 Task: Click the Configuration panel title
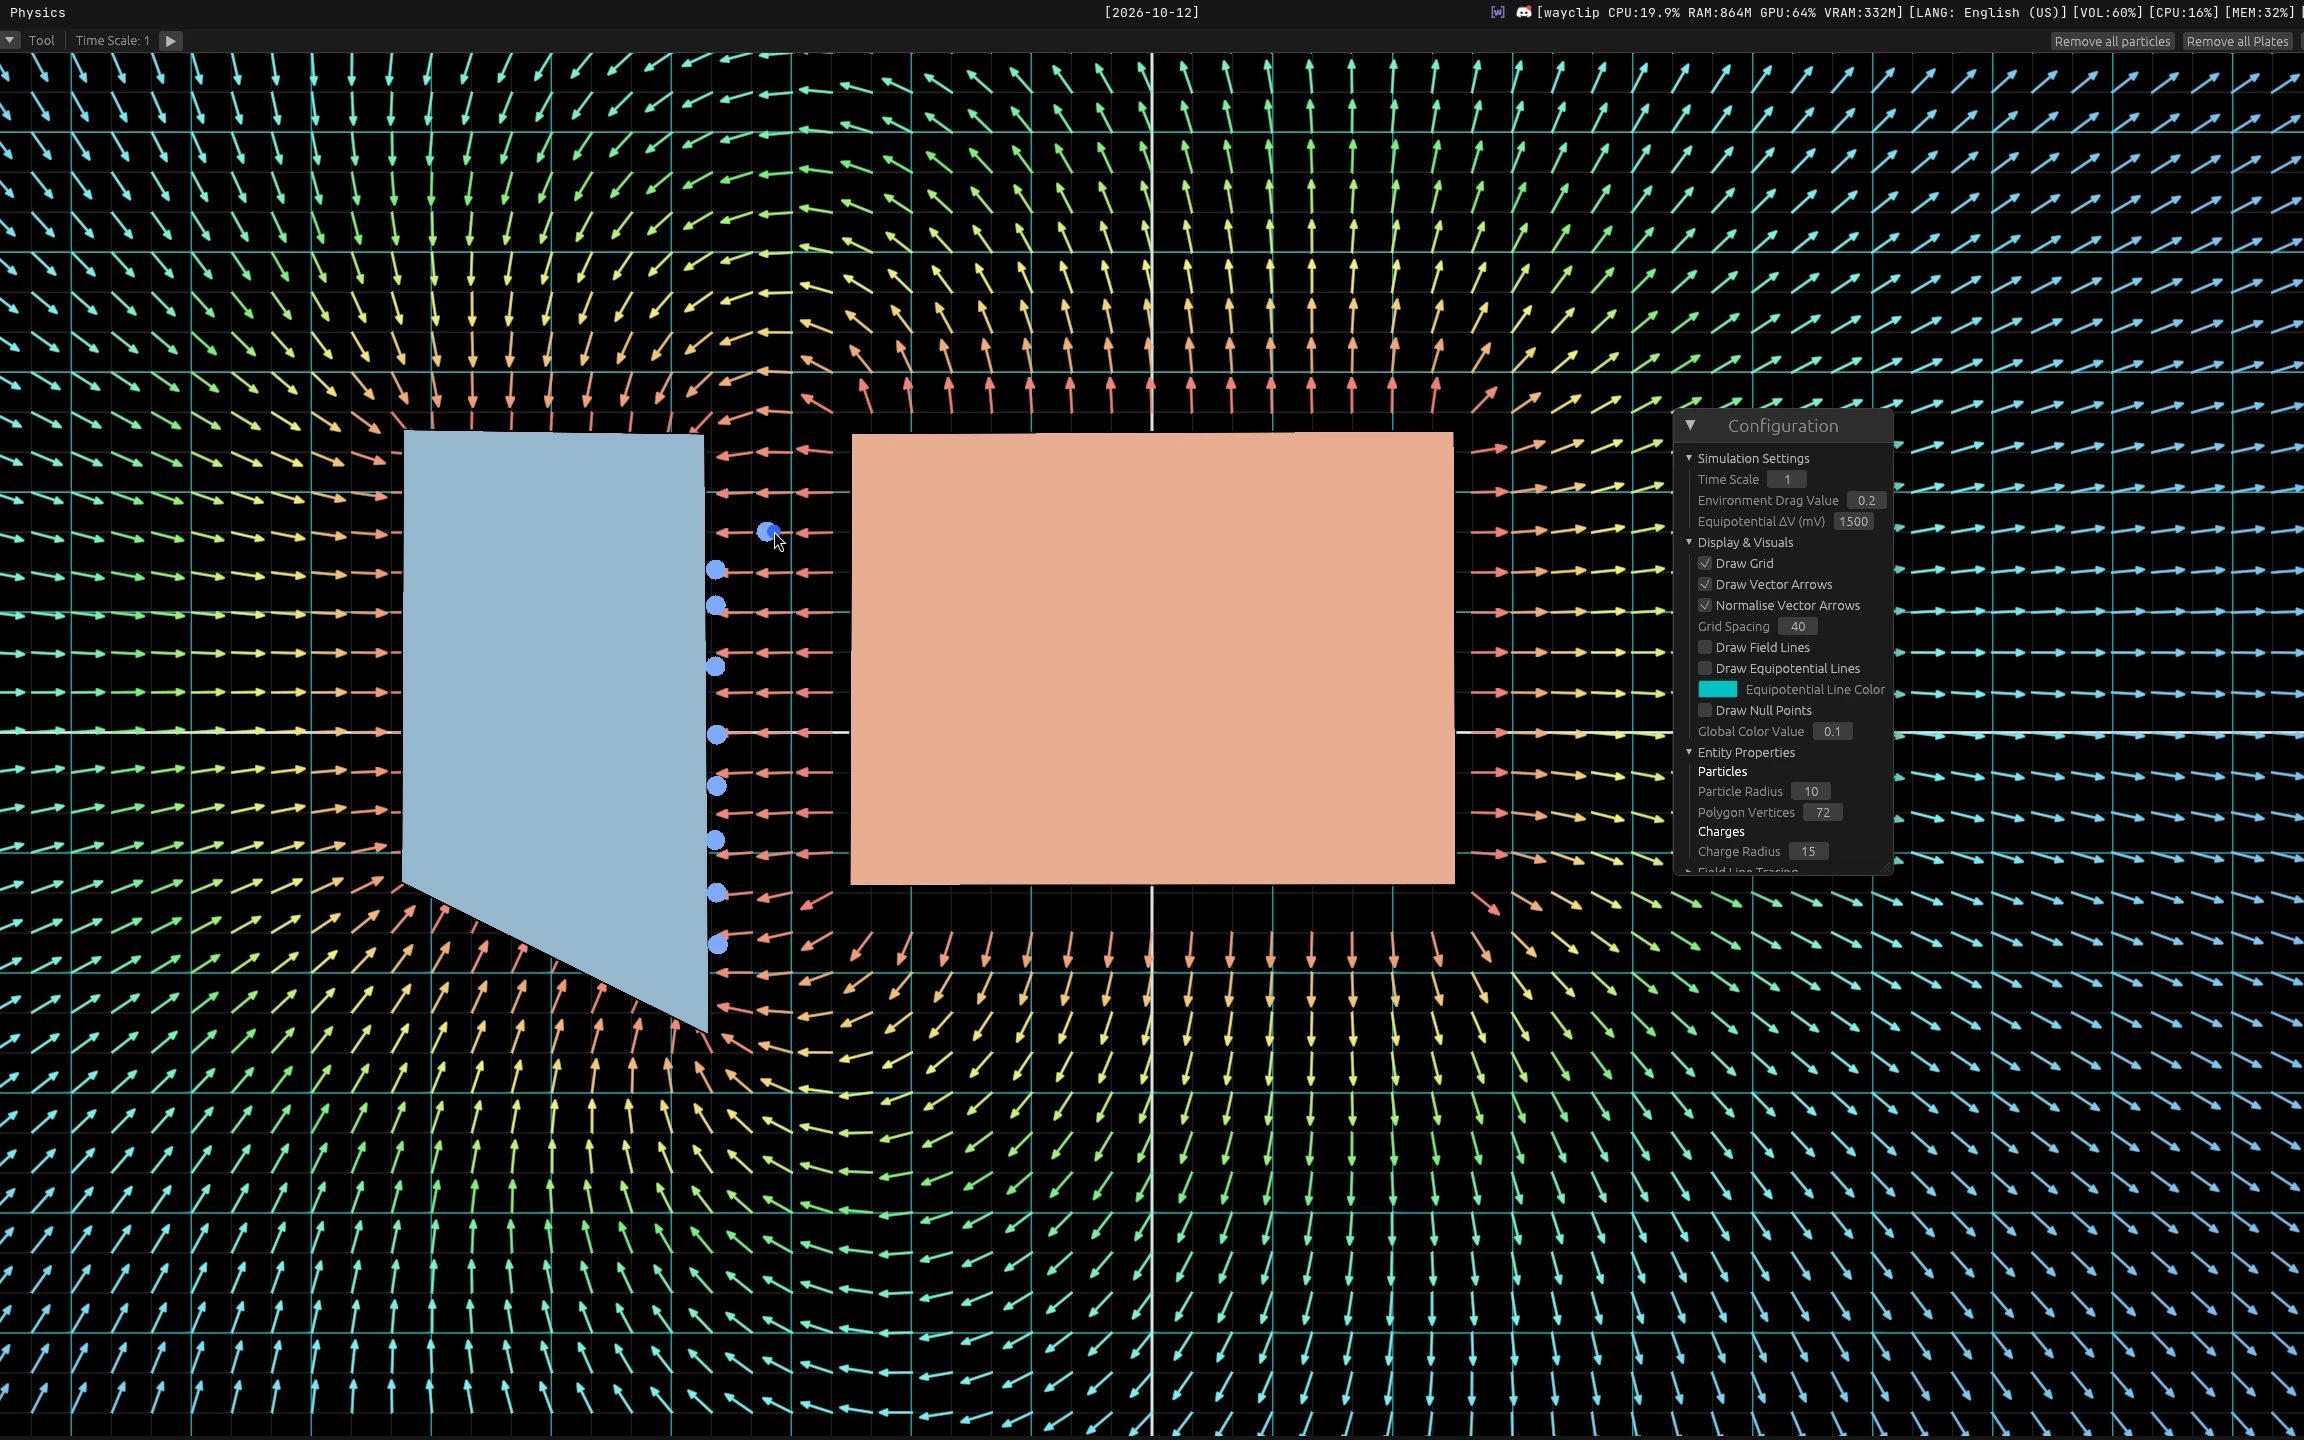point(1783,426)
